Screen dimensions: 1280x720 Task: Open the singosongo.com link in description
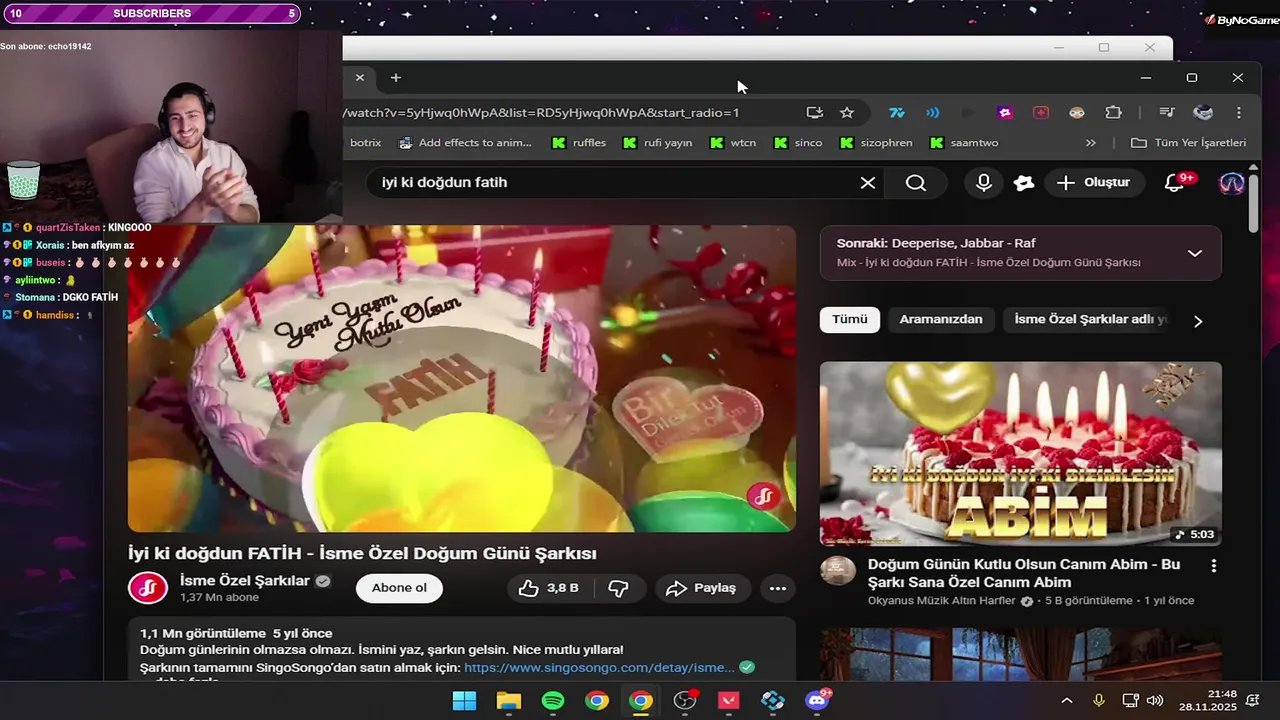point(599,668)
